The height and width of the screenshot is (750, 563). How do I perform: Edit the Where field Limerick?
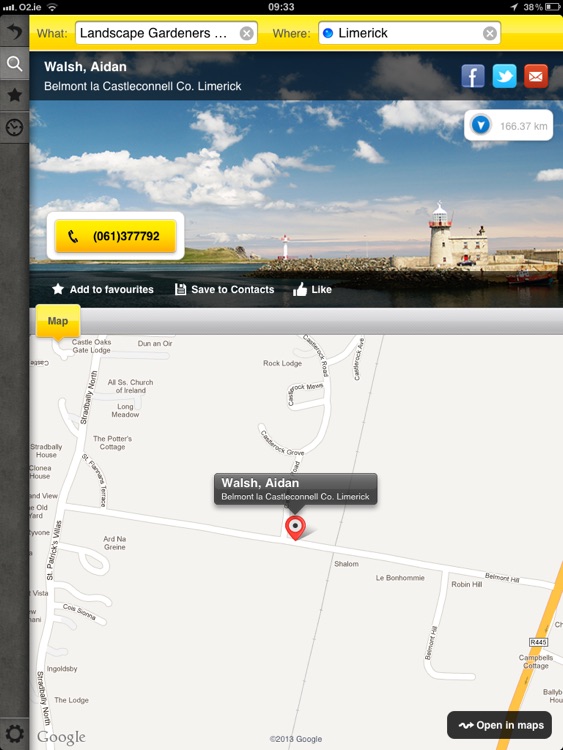tap(409, 33)
